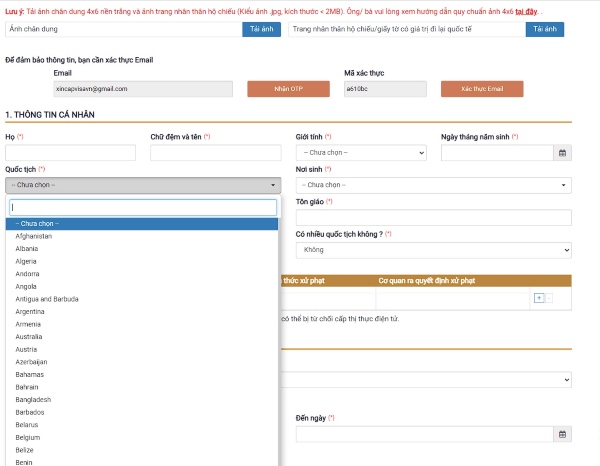This screenshot has height=466, width=600.
Task: Choose Australia as nationality
Action: pyautogui.click(x=142, y=337)
